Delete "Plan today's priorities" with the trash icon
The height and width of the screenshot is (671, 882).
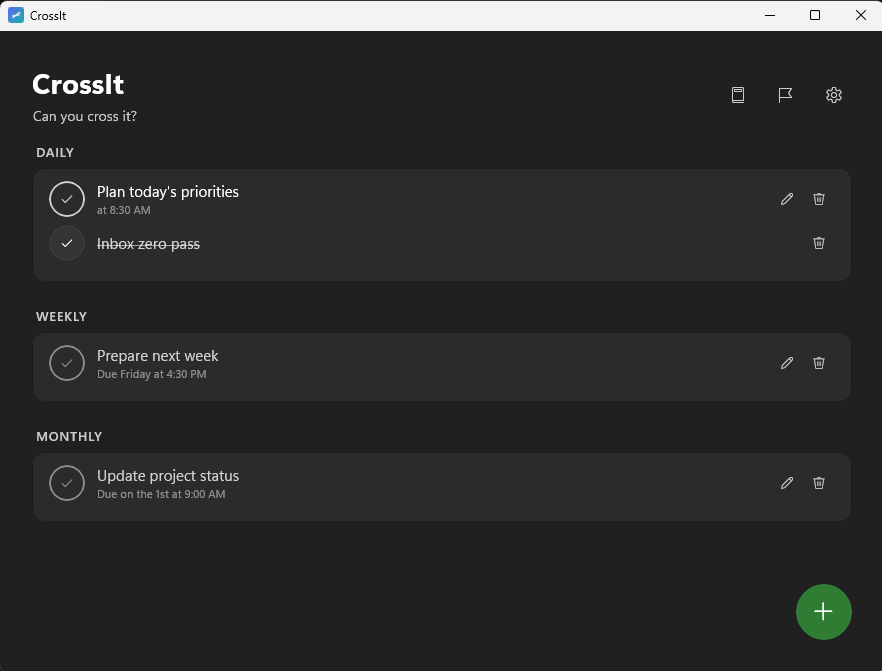point(818,199)
